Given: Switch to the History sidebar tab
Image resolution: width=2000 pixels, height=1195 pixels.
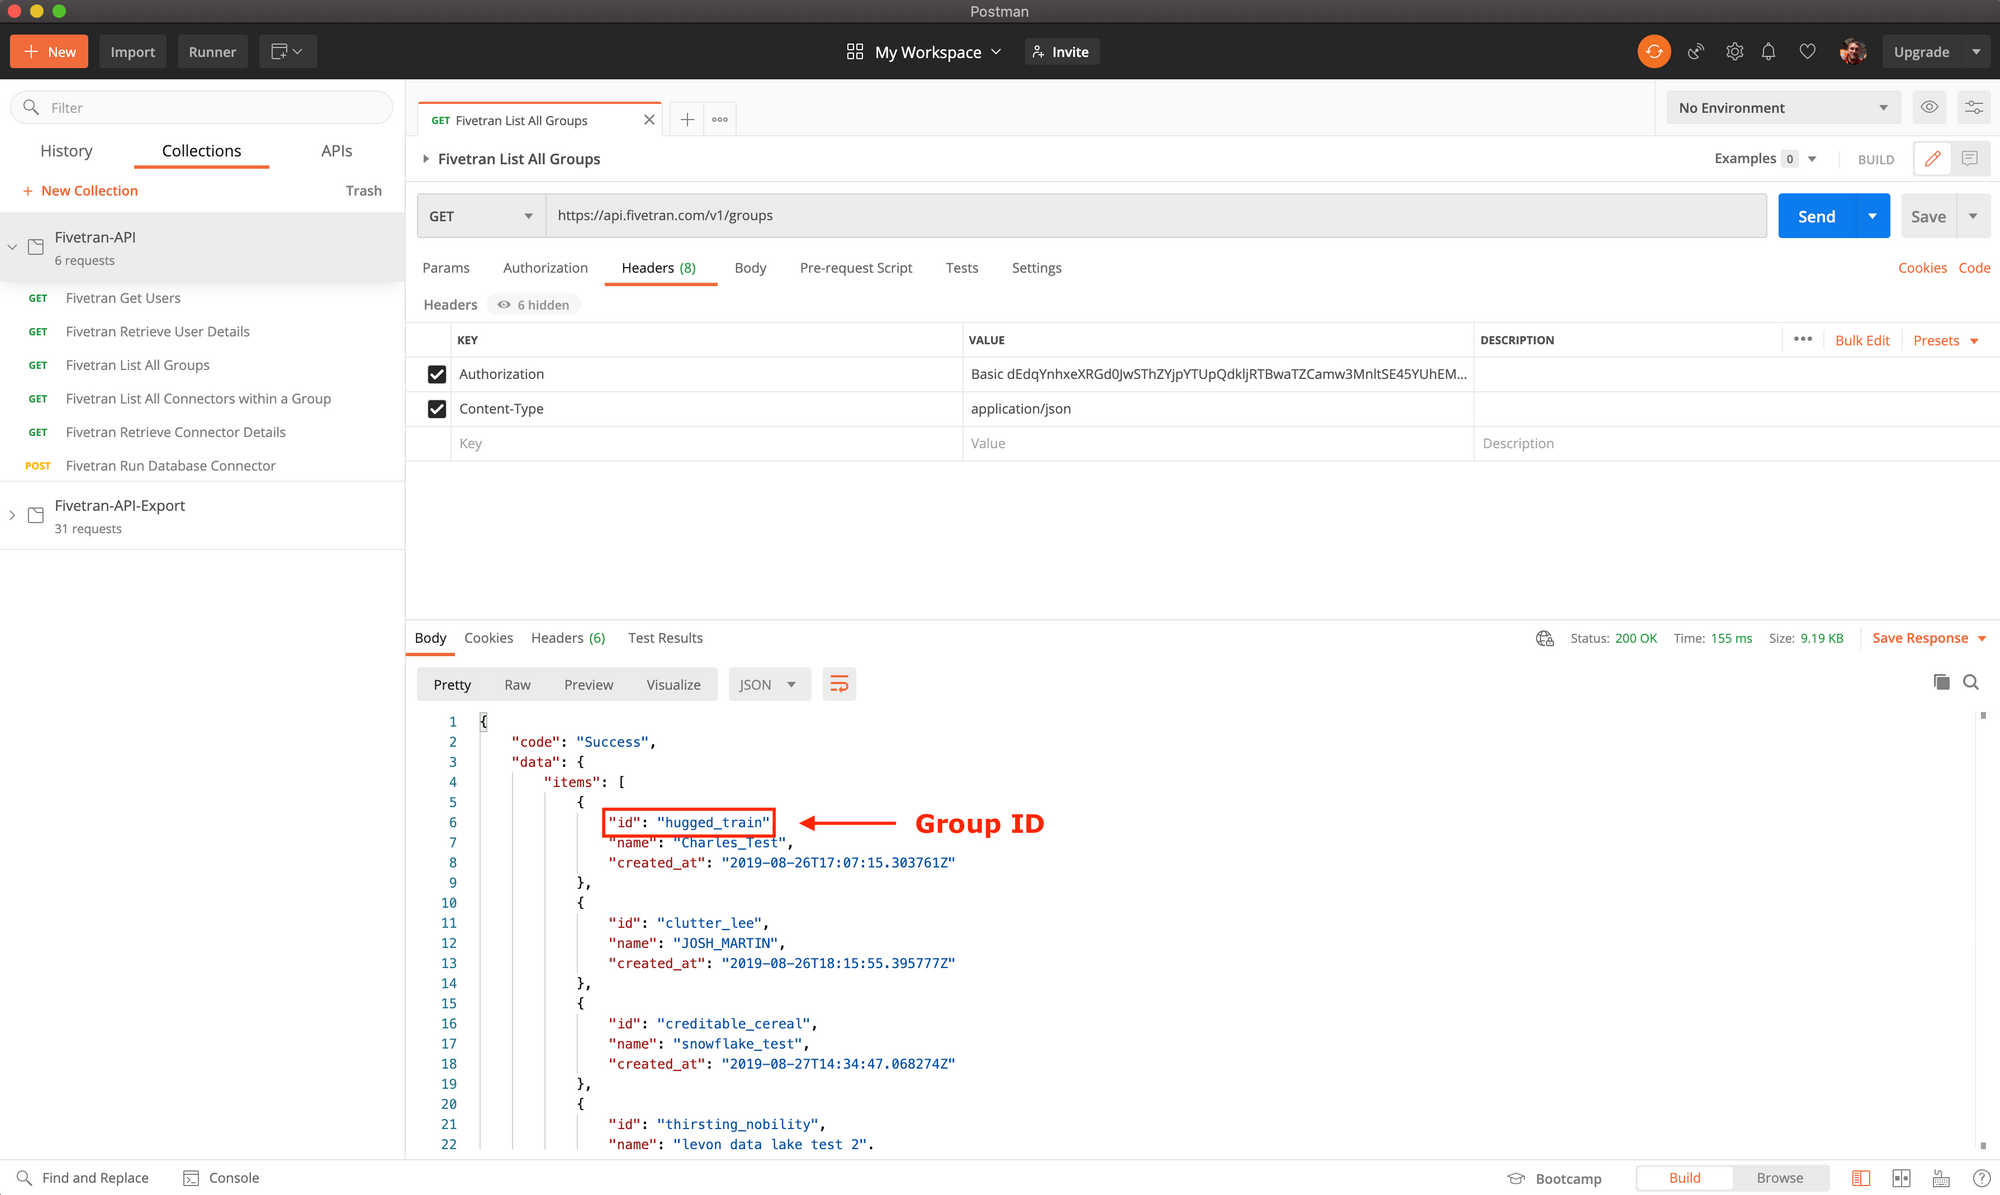Looking at the screenshot, I should coord(66,151).
